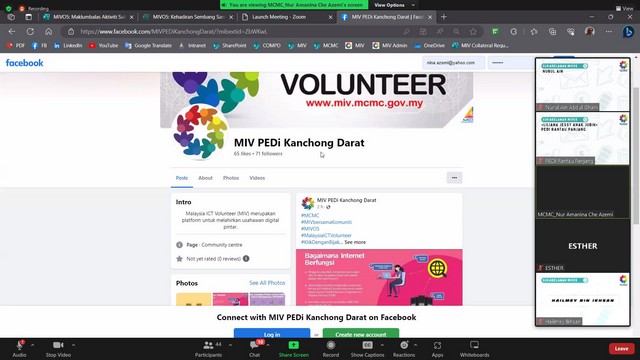
Task: Click the red Leave button
Action: click(621, 349)
